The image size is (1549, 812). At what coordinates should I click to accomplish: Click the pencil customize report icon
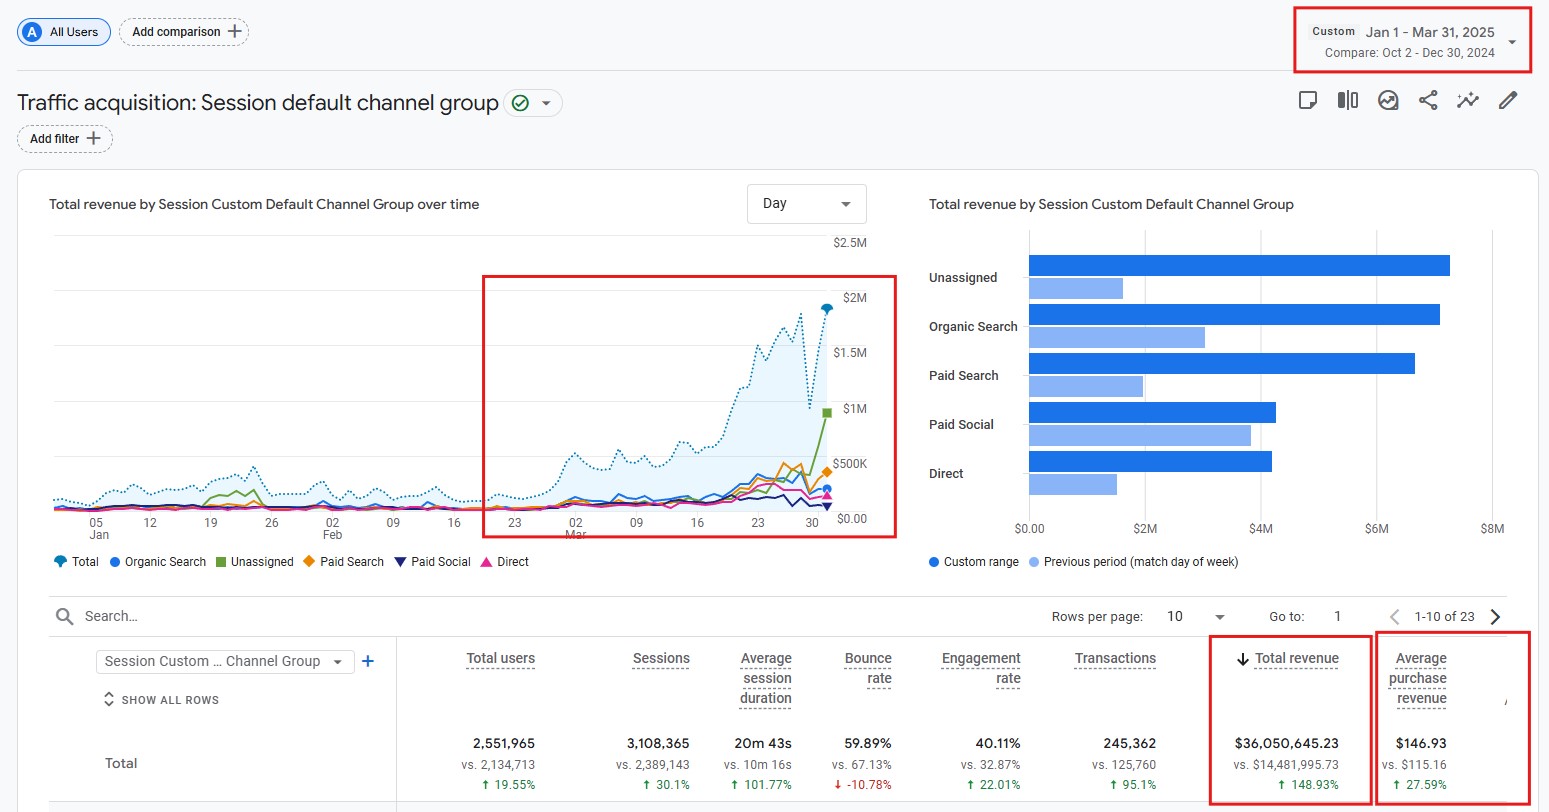click(x=1508, y=100)
